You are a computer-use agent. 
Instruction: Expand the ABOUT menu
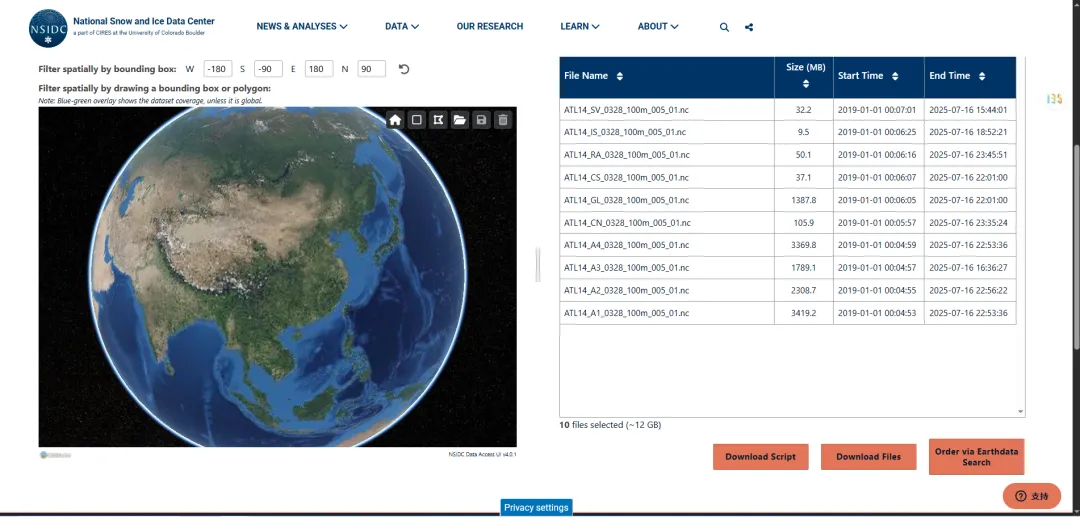pyautogui.click(x=658, y=26)
